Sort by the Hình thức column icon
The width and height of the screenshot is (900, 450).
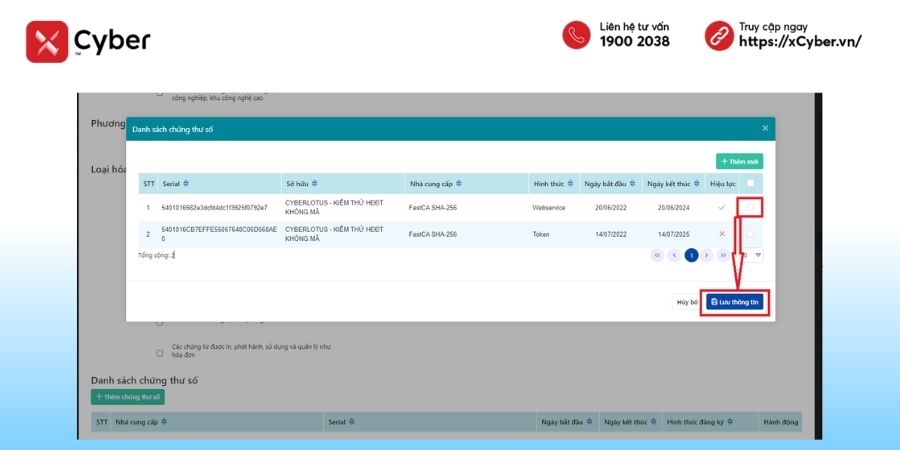[571, 184]
